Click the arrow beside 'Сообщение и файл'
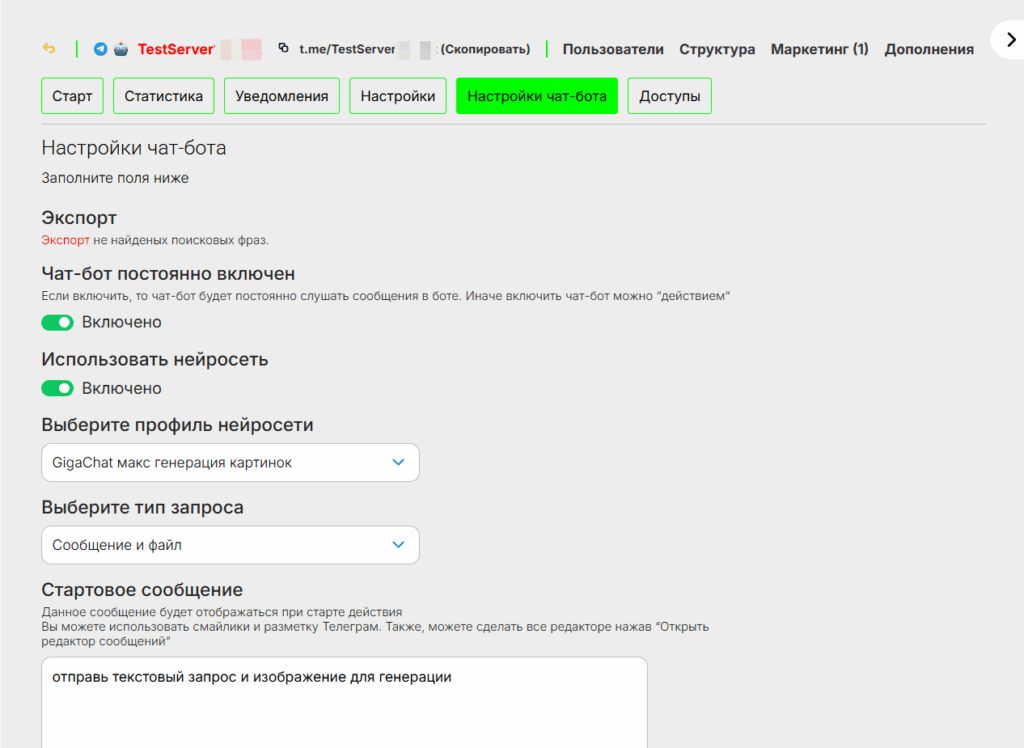The width and height of the screenshot is (1024, 748). (x=398, y=545)
